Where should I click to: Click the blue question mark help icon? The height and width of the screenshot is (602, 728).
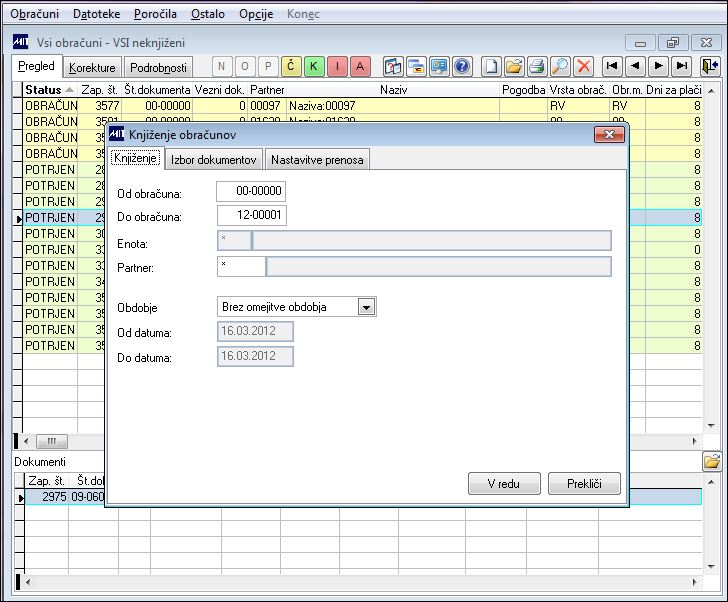pyautogui.click(x=462, y=66)
